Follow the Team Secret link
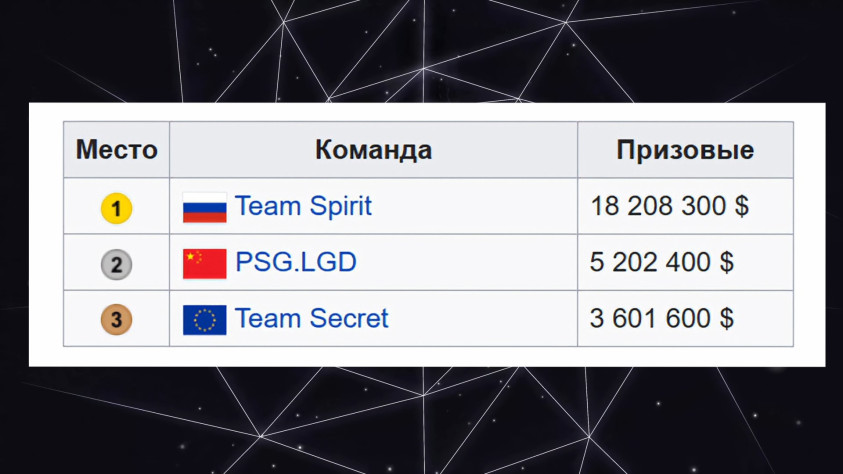 [311, 319]
